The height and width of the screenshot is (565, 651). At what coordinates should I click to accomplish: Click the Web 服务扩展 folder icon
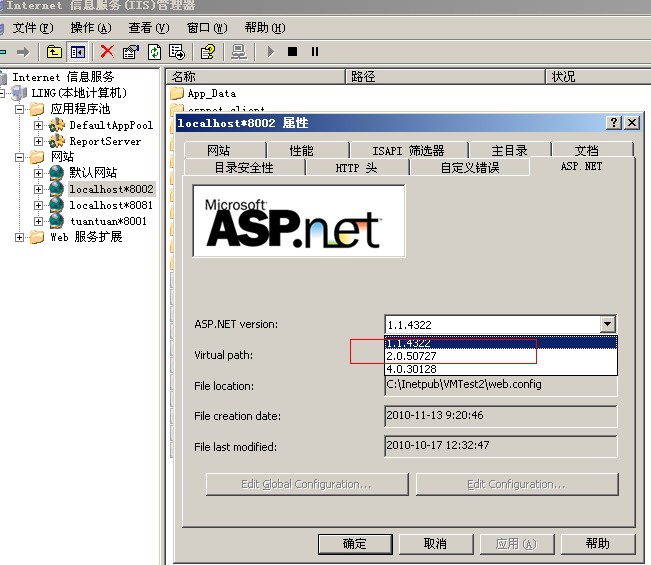coord(37,237)
